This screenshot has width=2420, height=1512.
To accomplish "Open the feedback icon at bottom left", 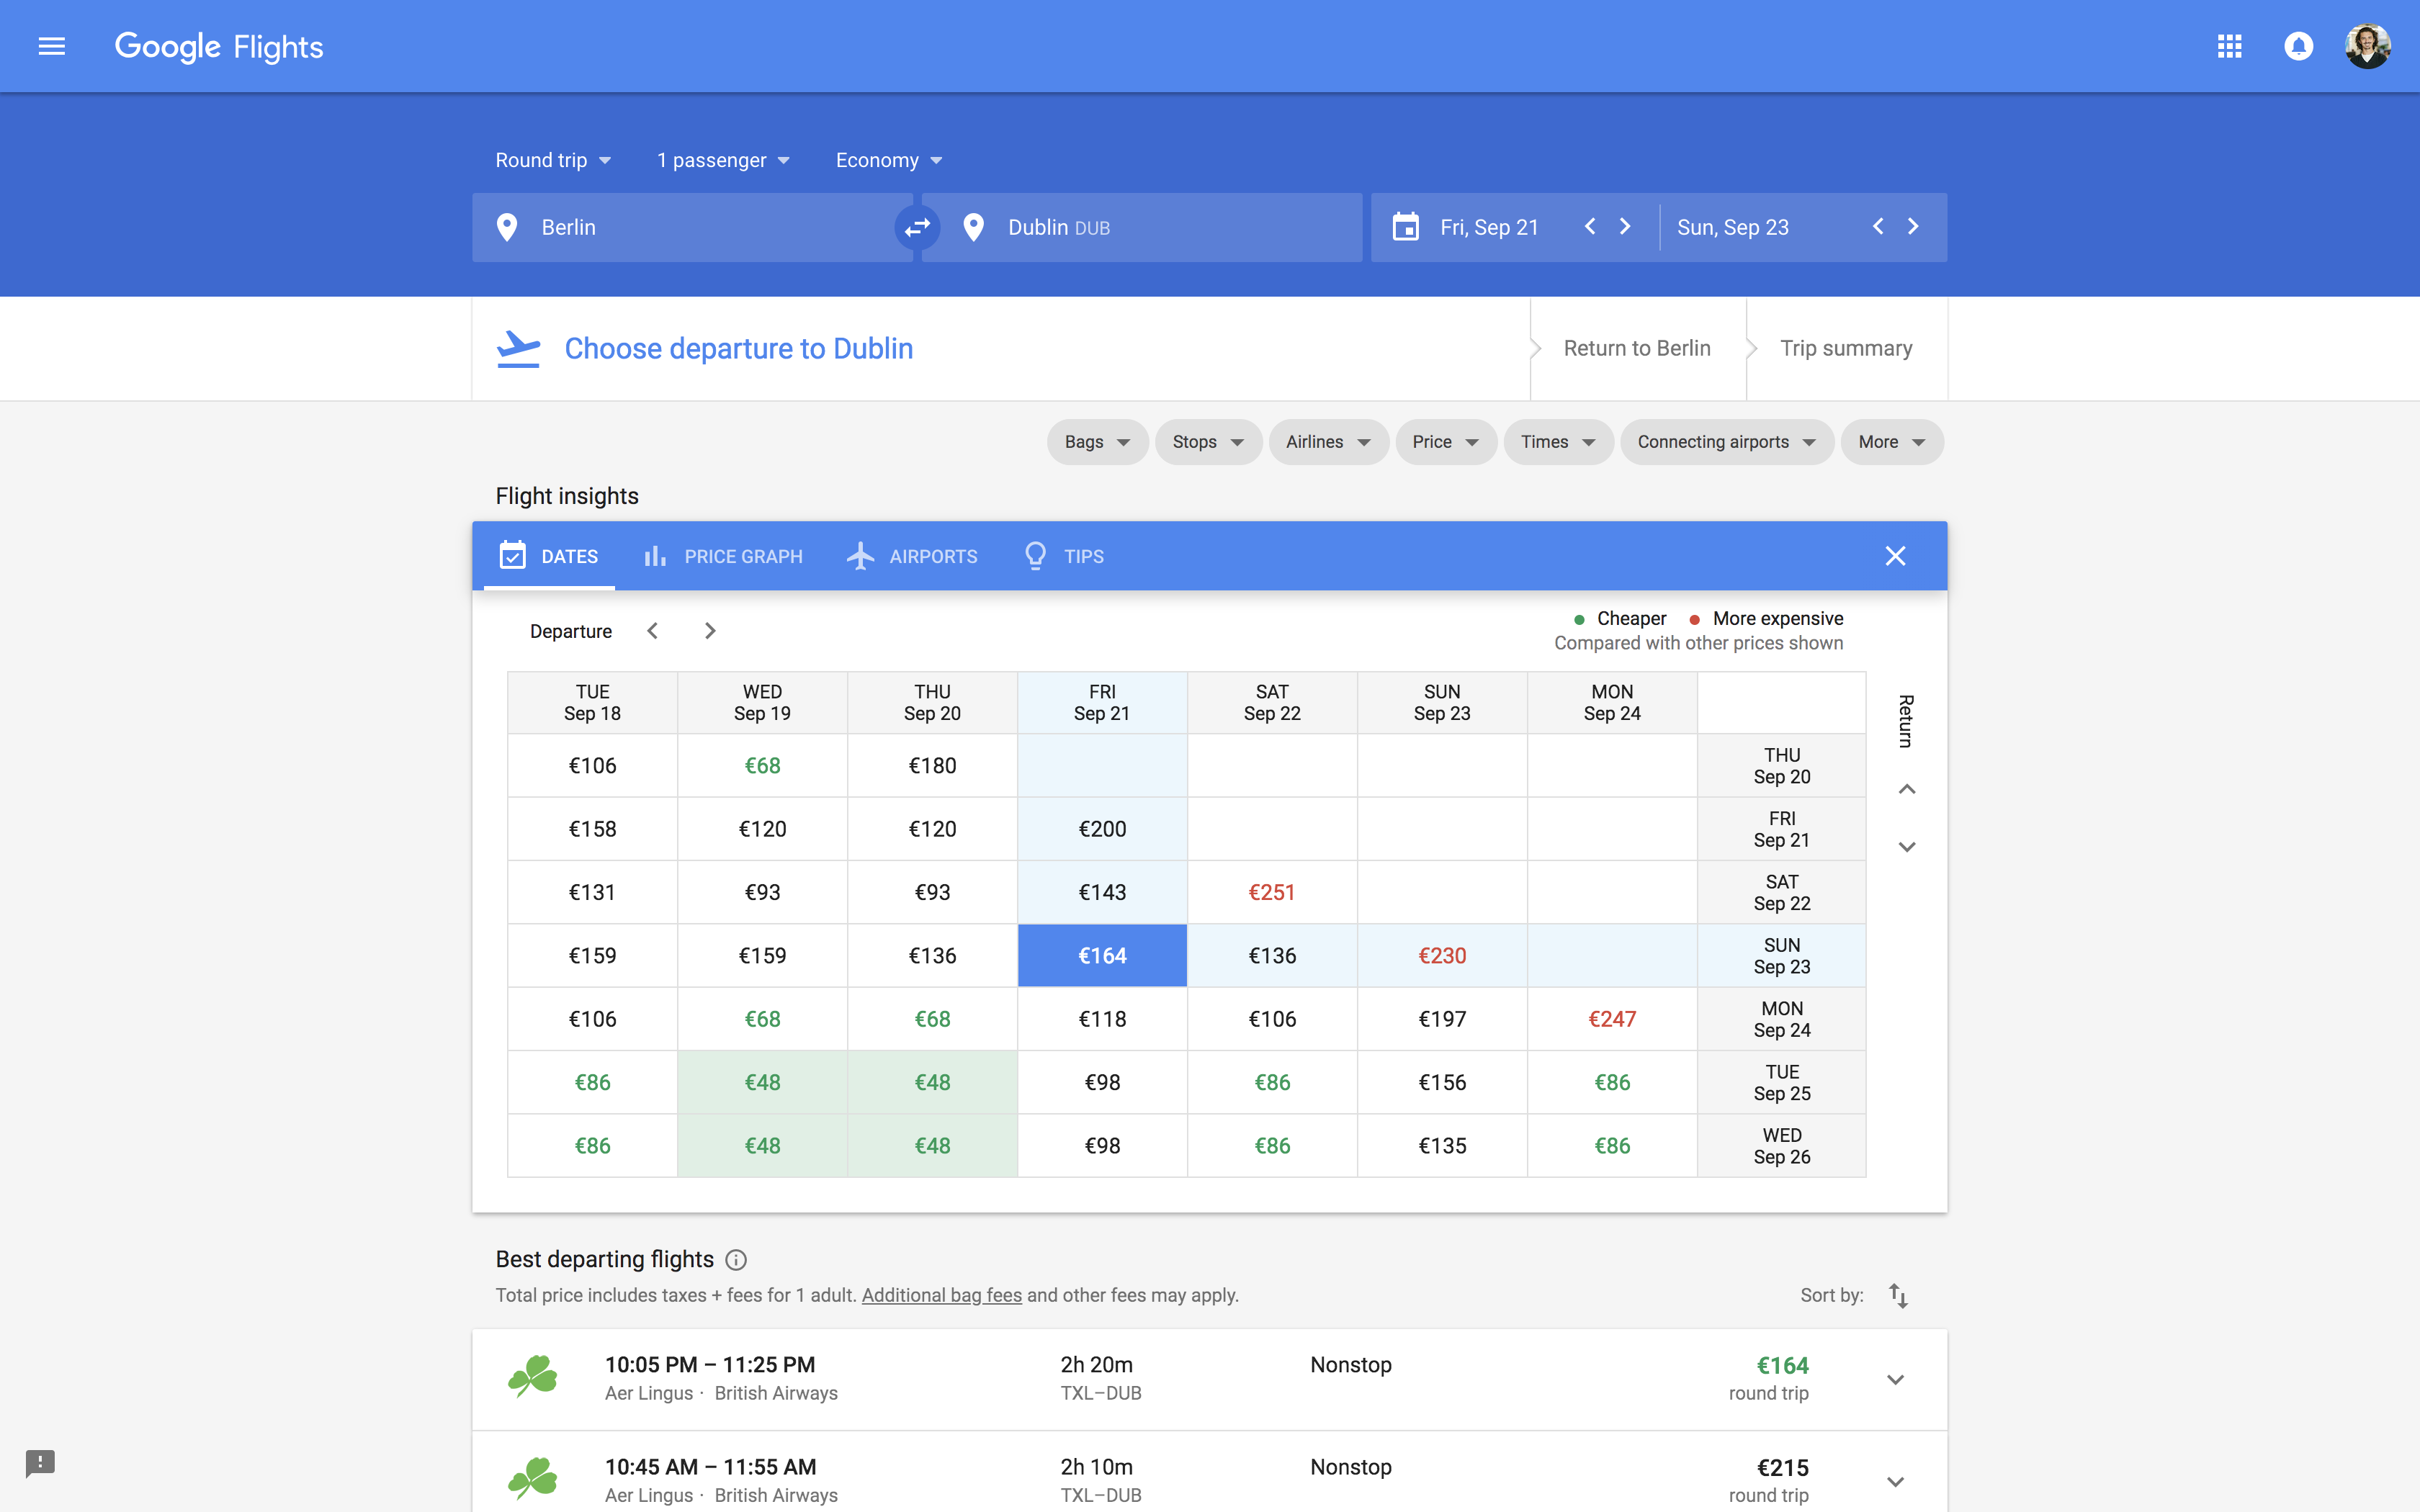I will point(40,1463).
